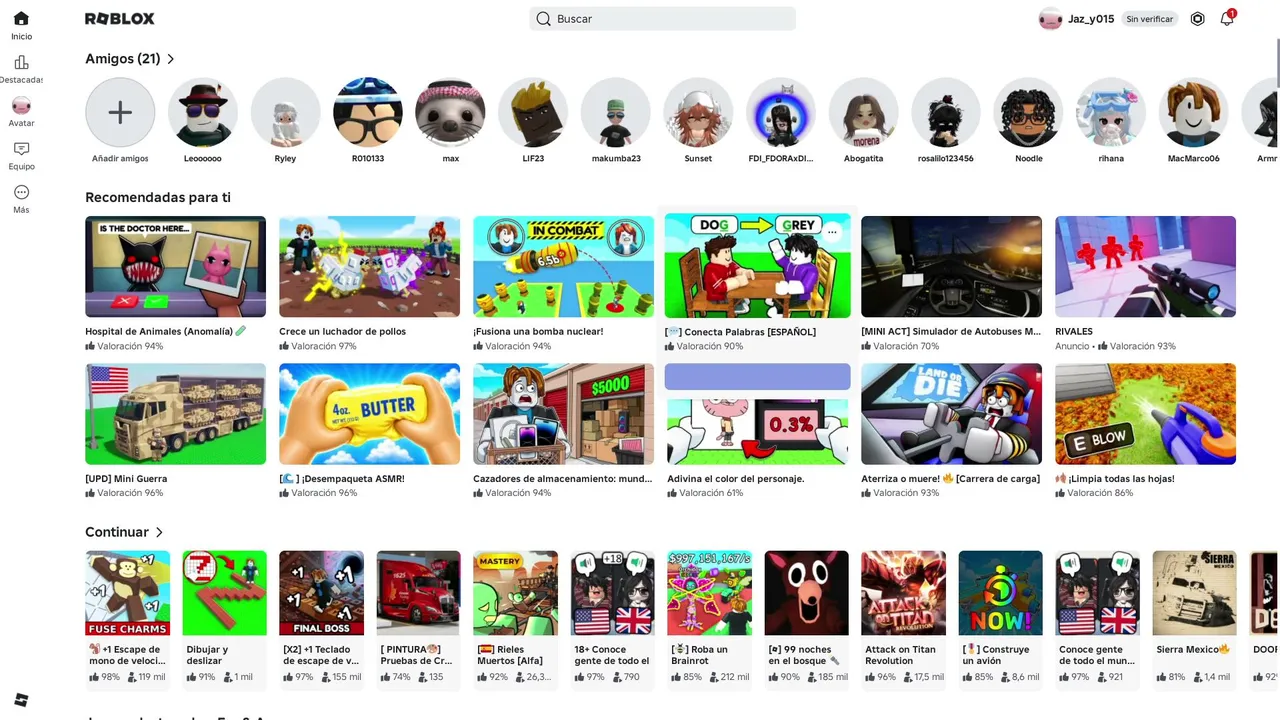Open friend R010133's avatar
The image size is (1280, 720).
(368, 112)
